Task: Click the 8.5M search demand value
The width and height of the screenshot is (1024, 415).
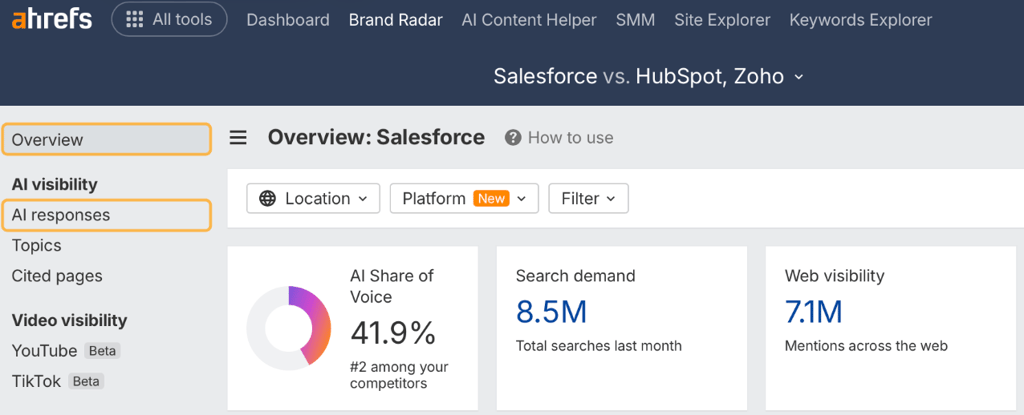Action: [551, 312]
